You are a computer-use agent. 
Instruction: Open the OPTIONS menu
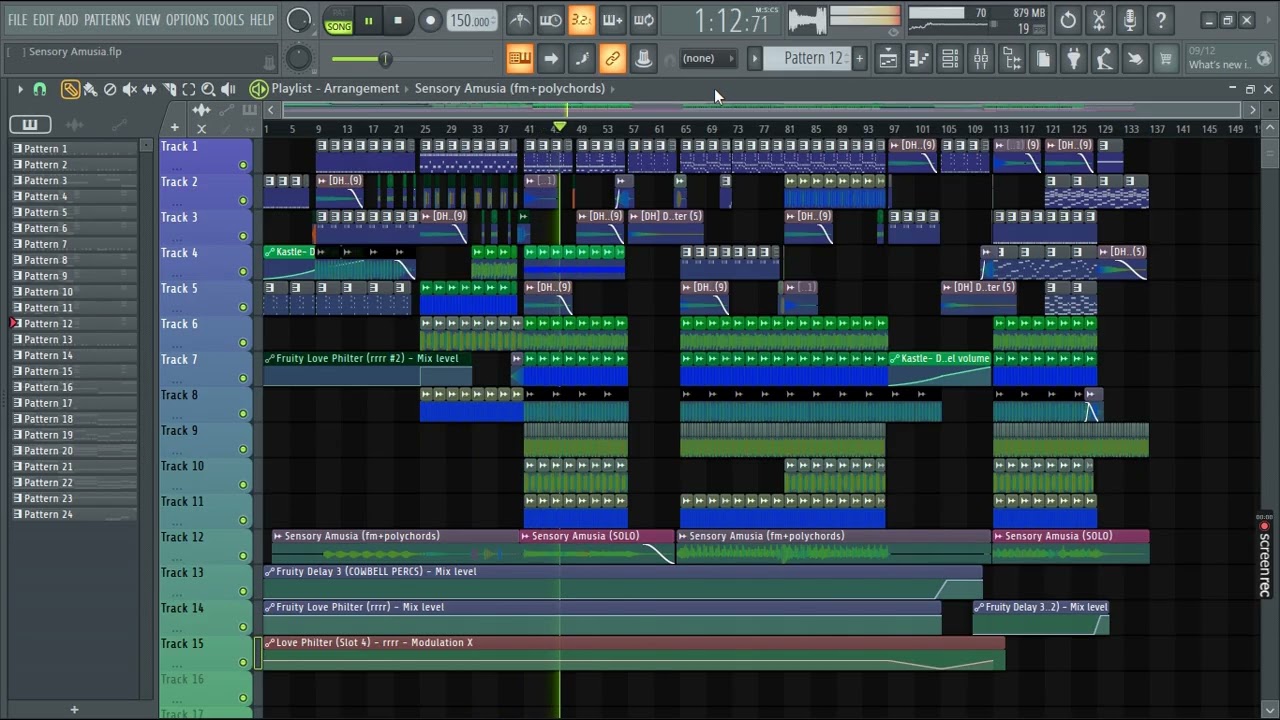click(x=187, y=20)
